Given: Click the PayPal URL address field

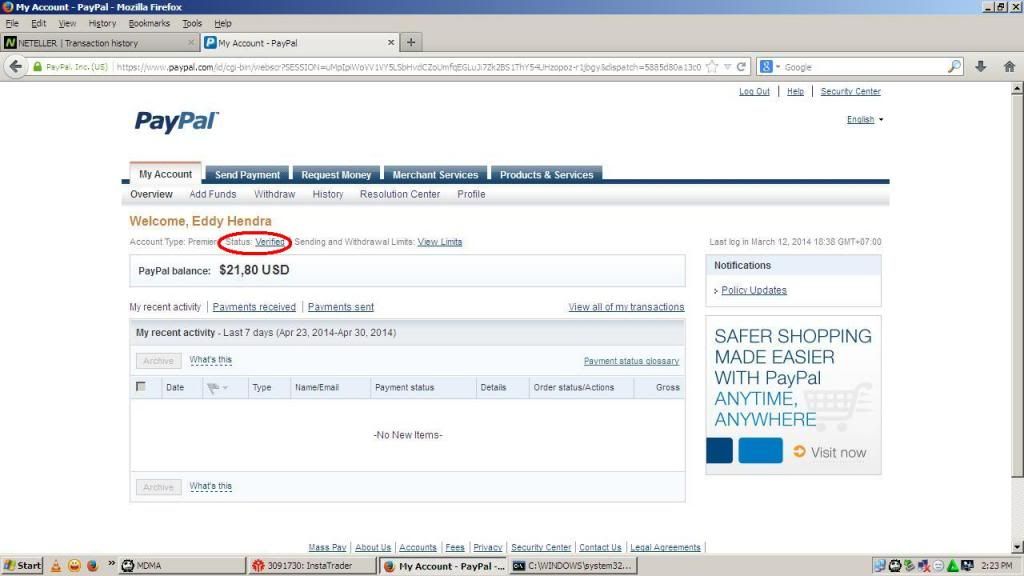Looking at the screenshot, I should point(408,67).
